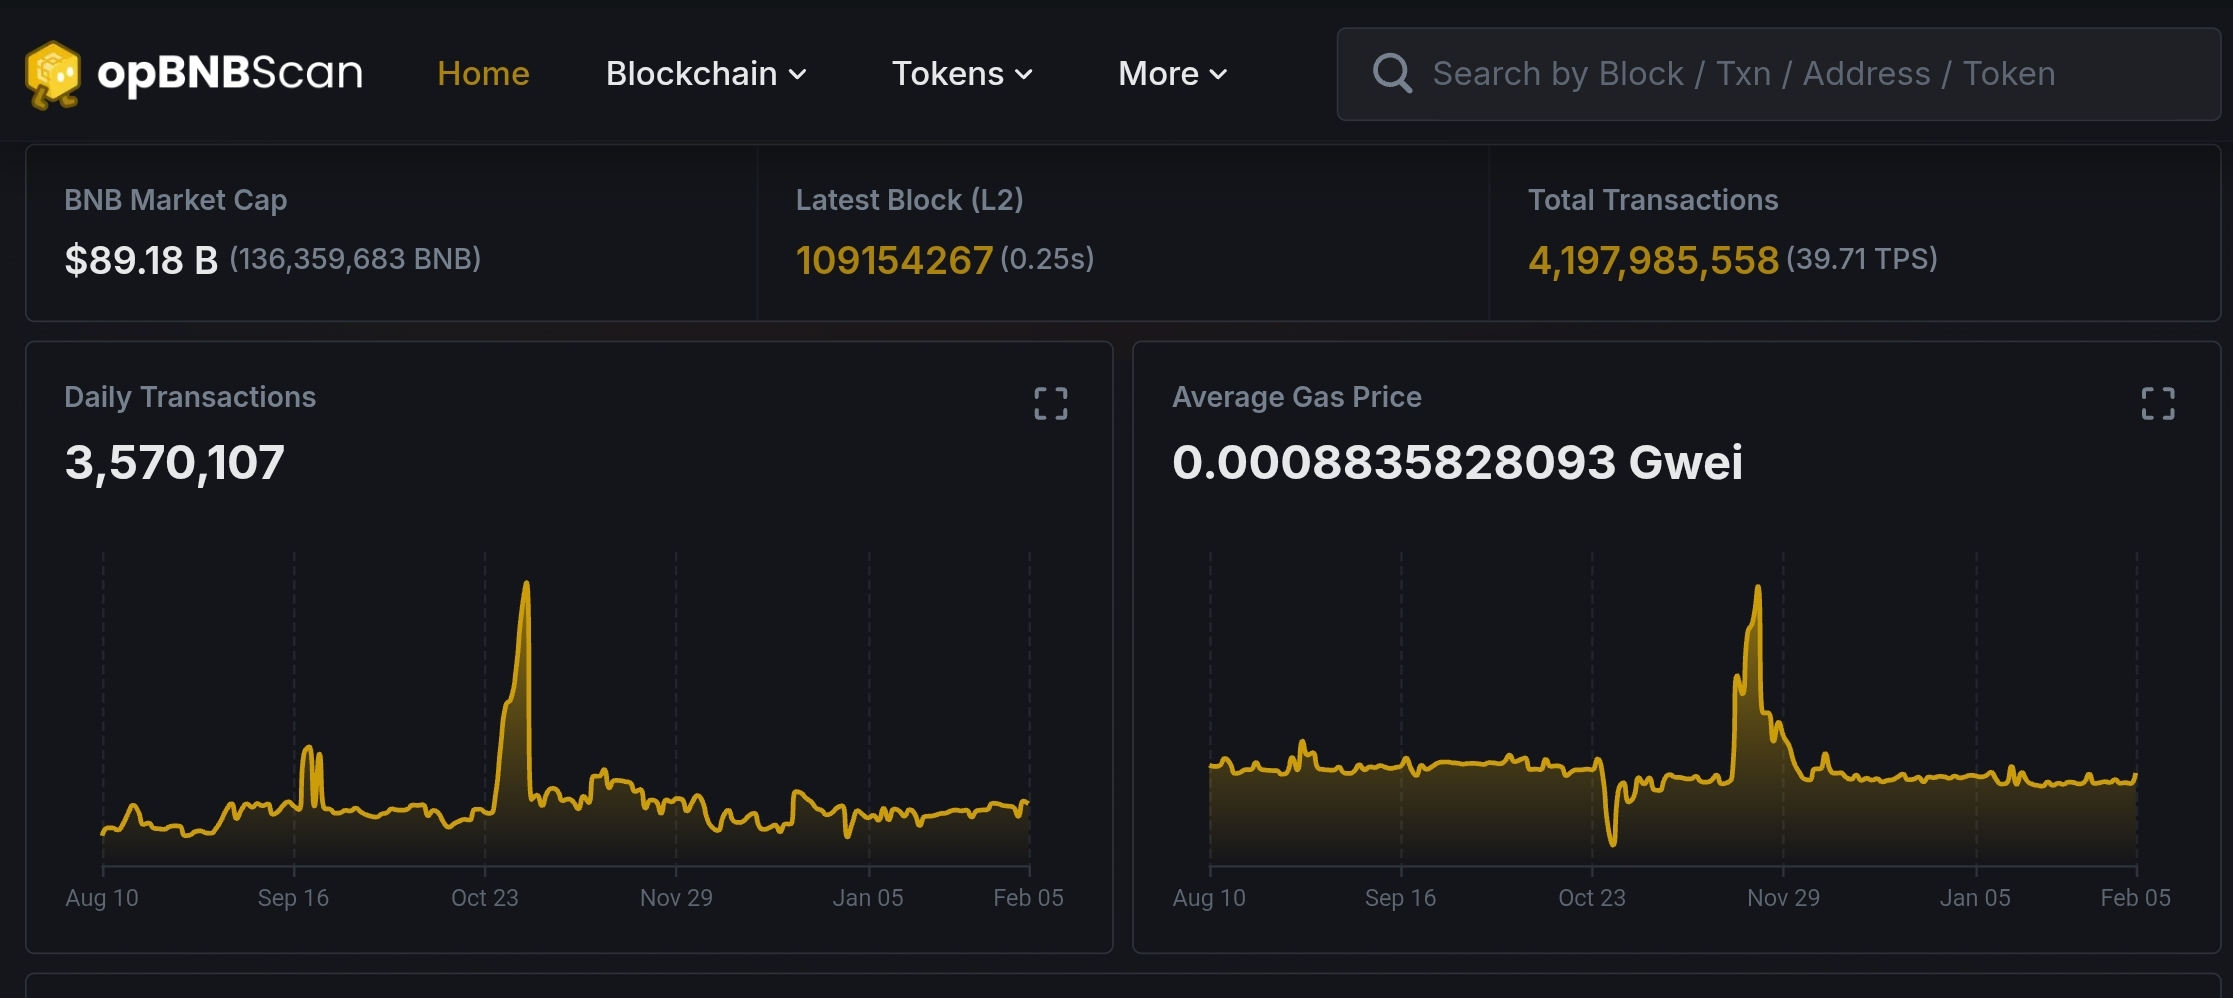
Task: Click the Daily Transactions peak spike
Action: tap(526, 586)
